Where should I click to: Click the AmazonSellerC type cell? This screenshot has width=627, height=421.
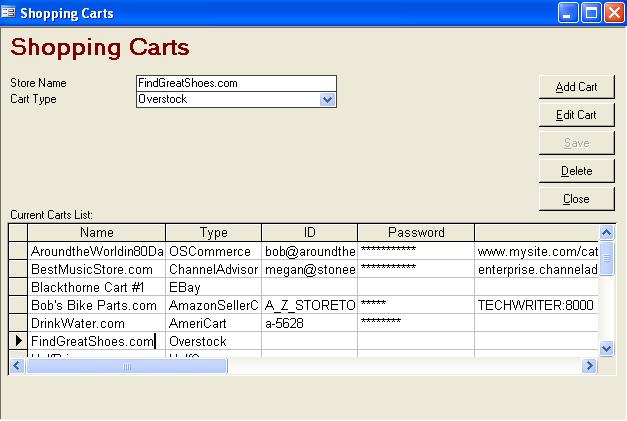pyautogui.click(x=214, y=305)
